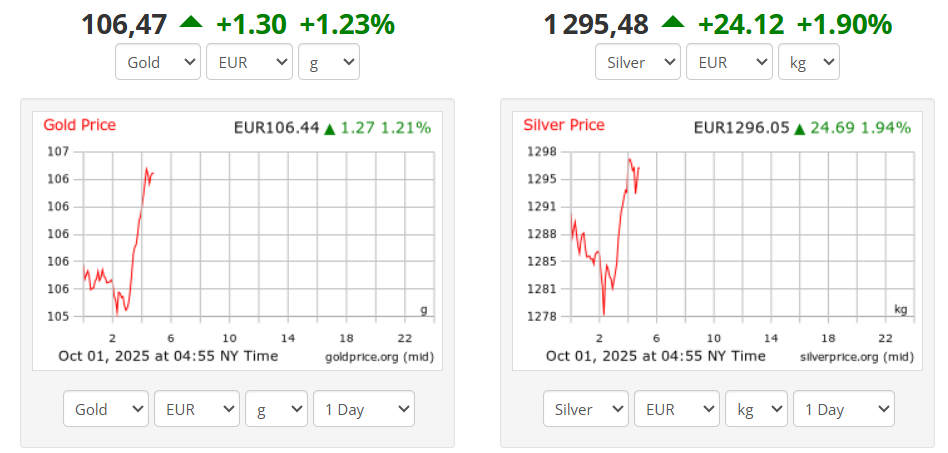Expand the Gold dropdown below the gold chart
948x453 pixels.
click(105, 409)
